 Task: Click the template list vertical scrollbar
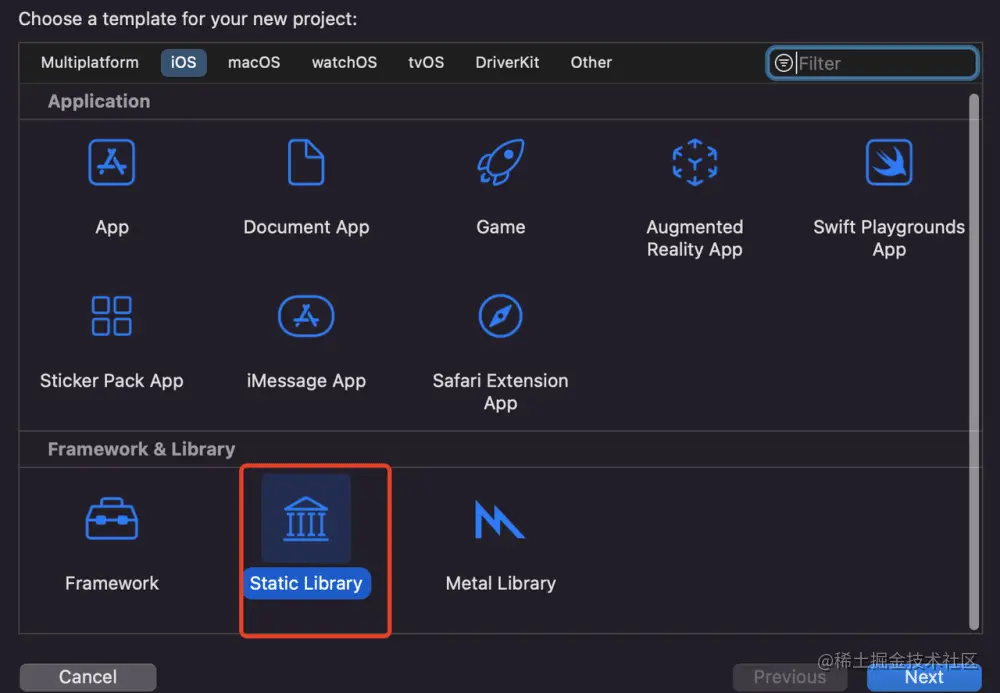coord(973,361)
